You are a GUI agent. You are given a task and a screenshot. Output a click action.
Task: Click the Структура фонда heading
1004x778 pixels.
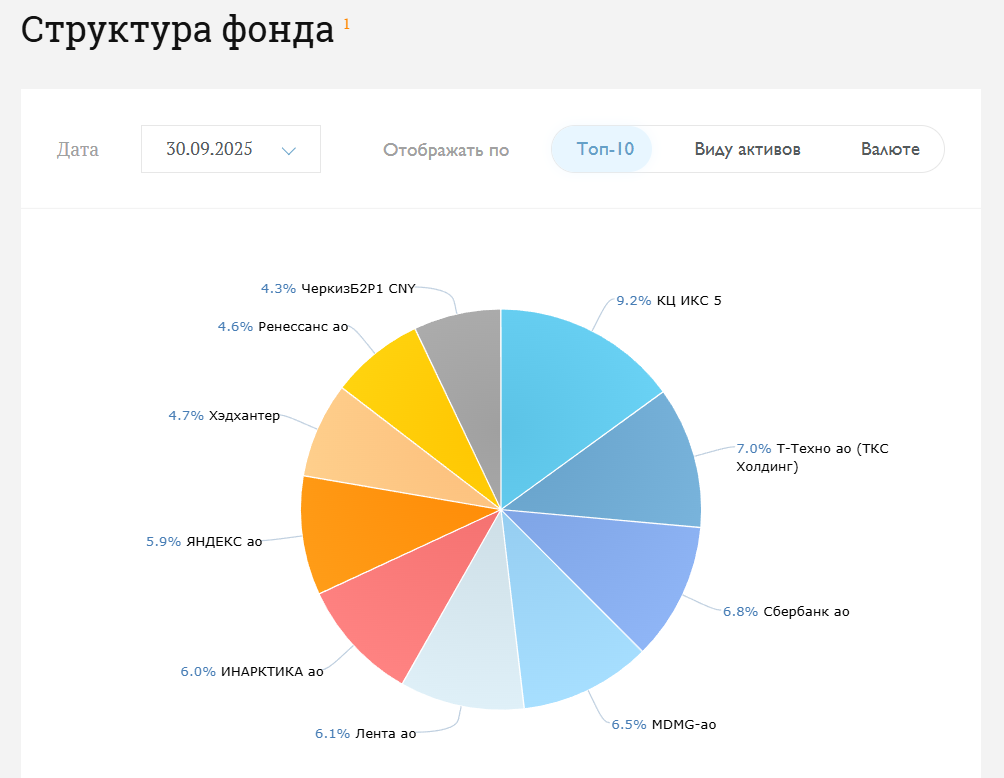177,29
